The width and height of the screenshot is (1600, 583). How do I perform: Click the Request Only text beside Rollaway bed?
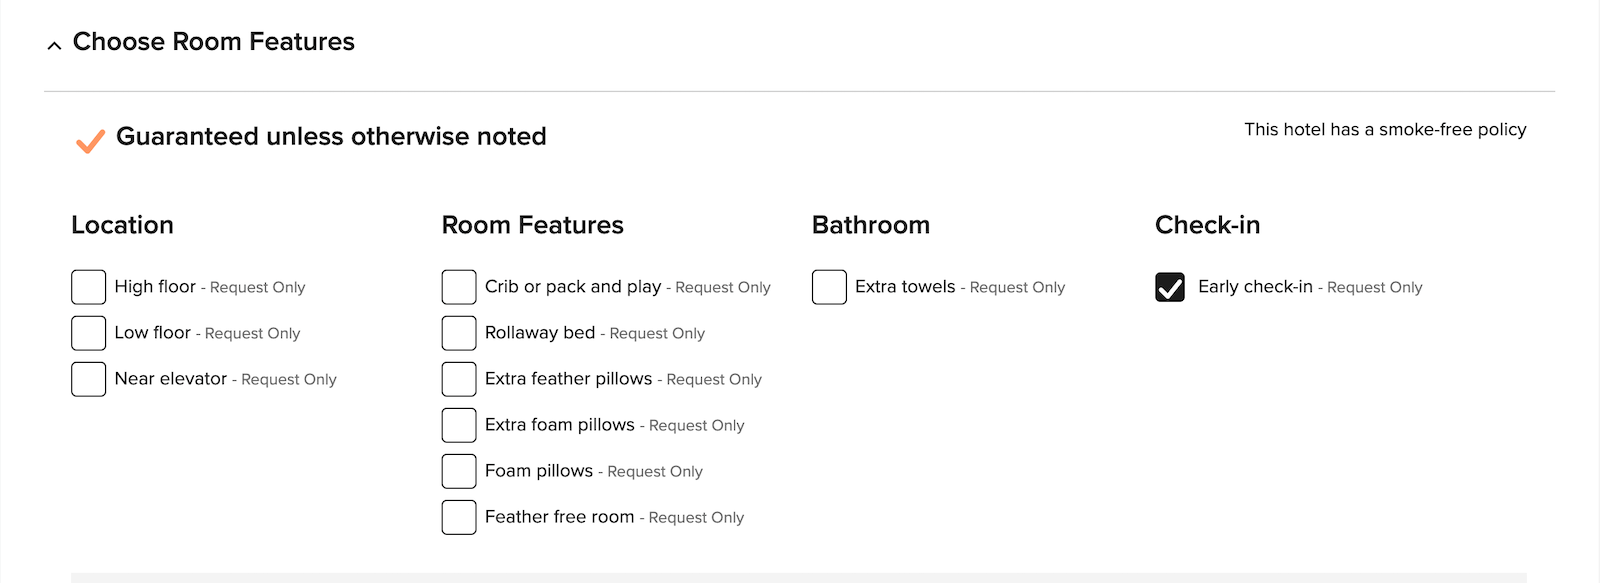[656, 333]
